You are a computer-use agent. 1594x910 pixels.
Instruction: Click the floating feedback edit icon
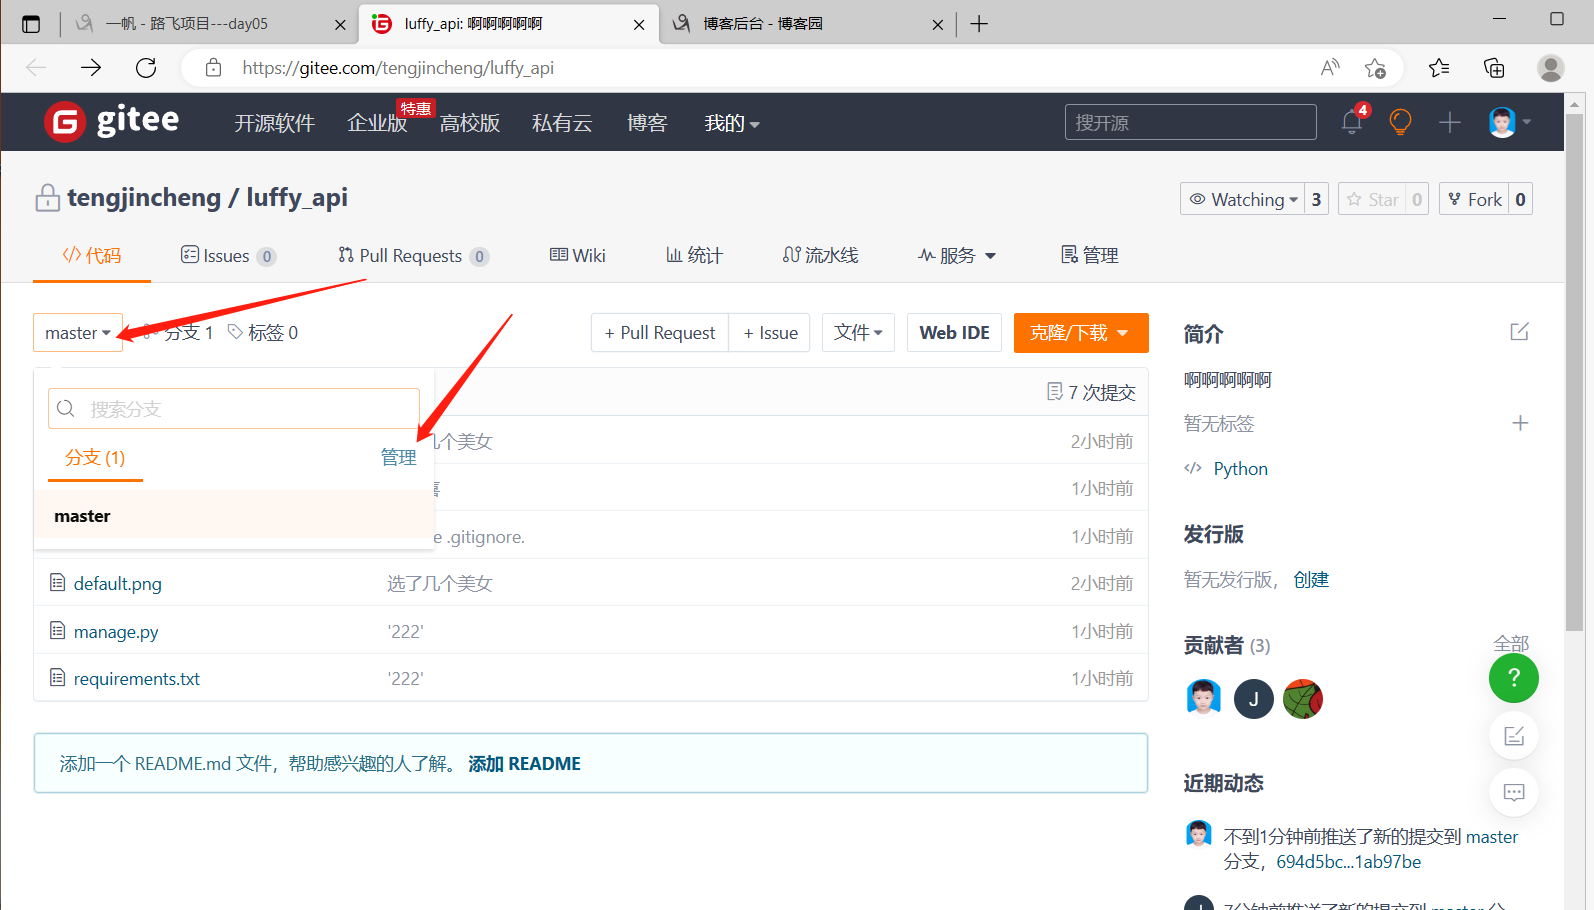click(1514, 736)
